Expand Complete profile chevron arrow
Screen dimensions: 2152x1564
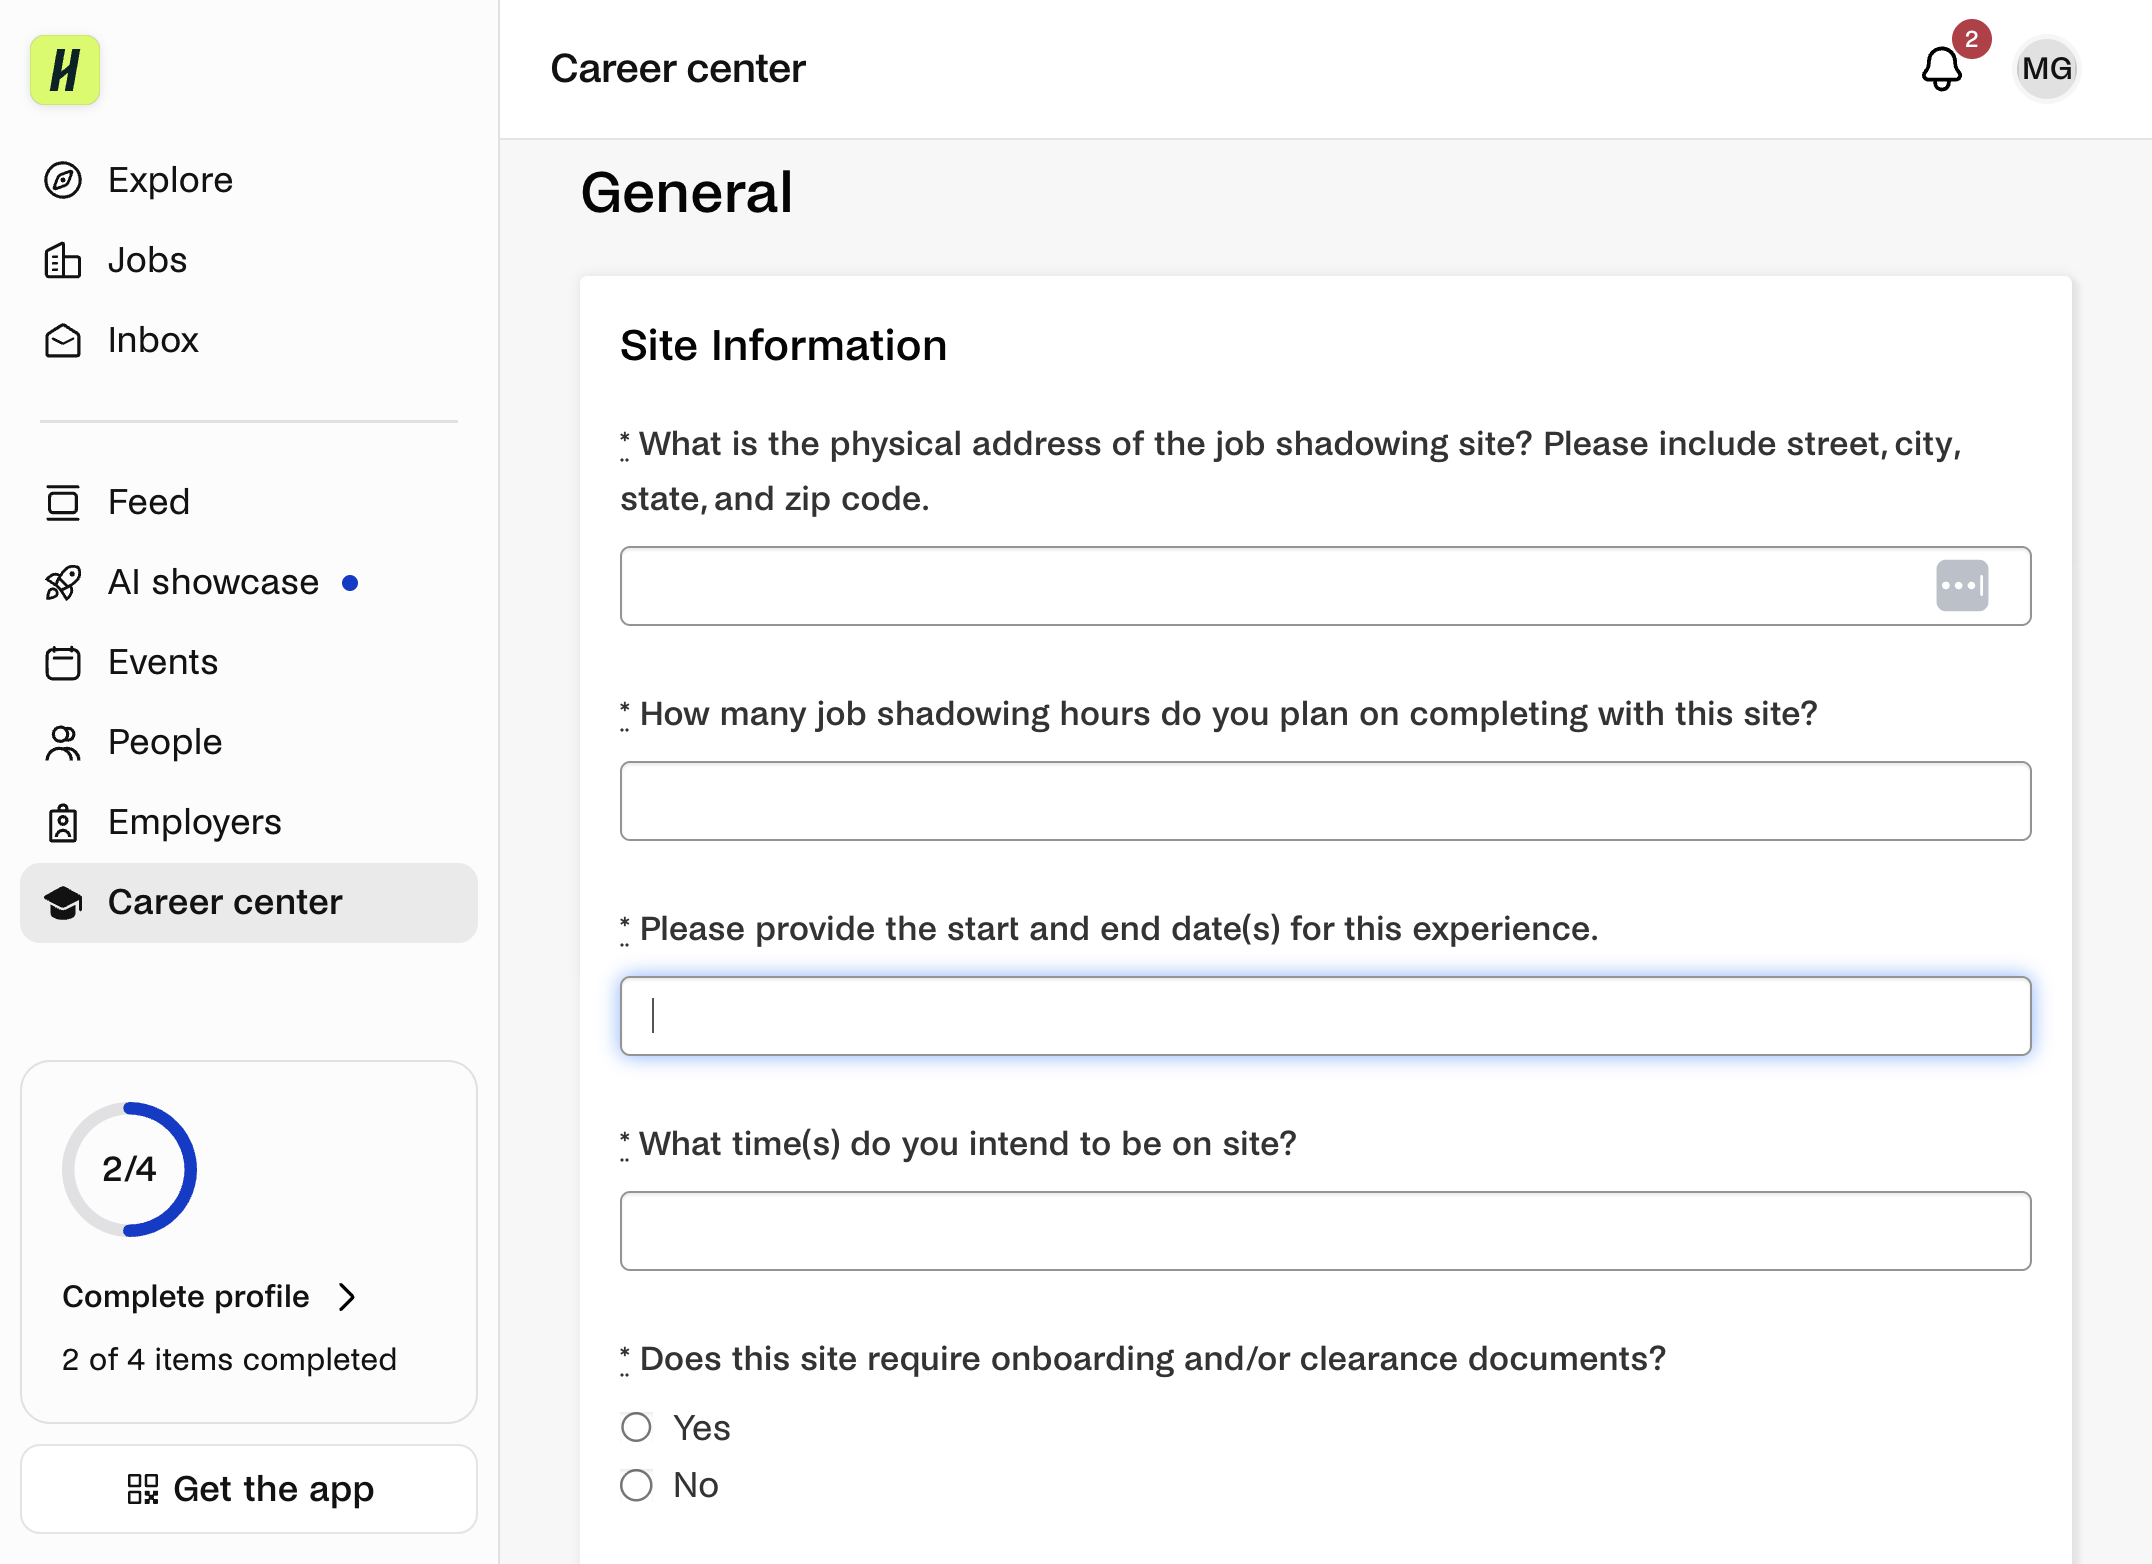tap(347, 1297)
